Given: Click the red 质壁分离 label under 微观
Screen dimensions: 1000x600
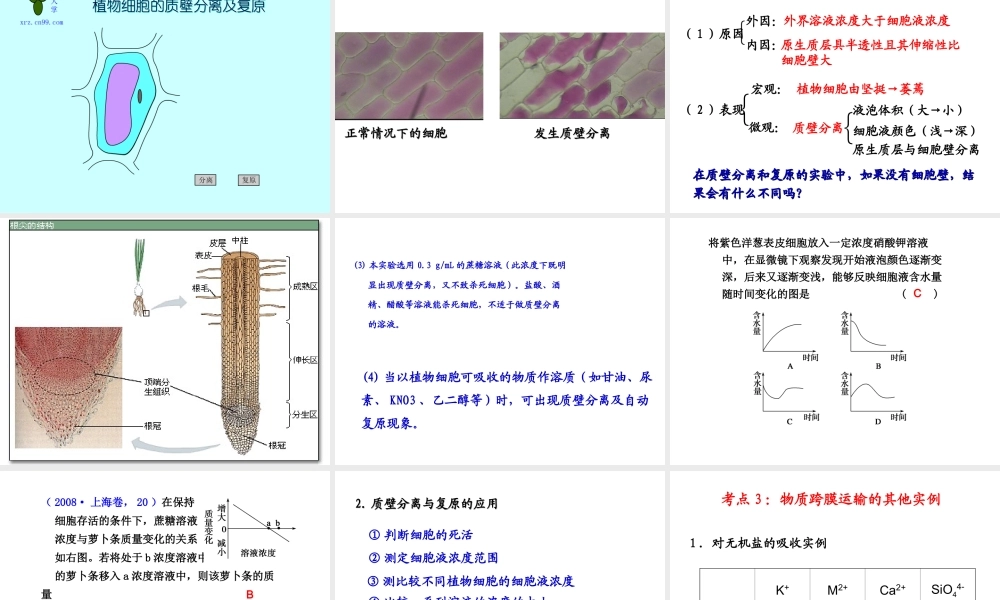Looking at the screenshot, I should pyautogui.click(x=818, y=128).
